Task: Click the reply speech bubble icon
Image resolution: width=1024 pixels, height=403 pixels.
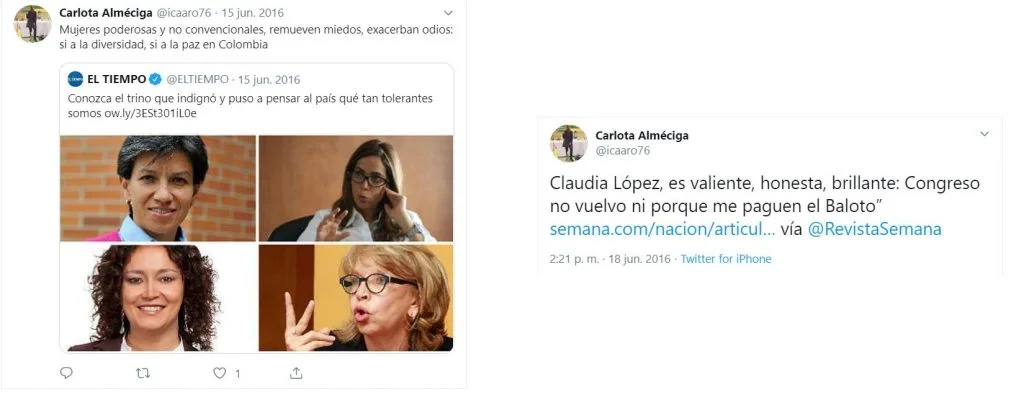Action: click(x=66, y=373)
